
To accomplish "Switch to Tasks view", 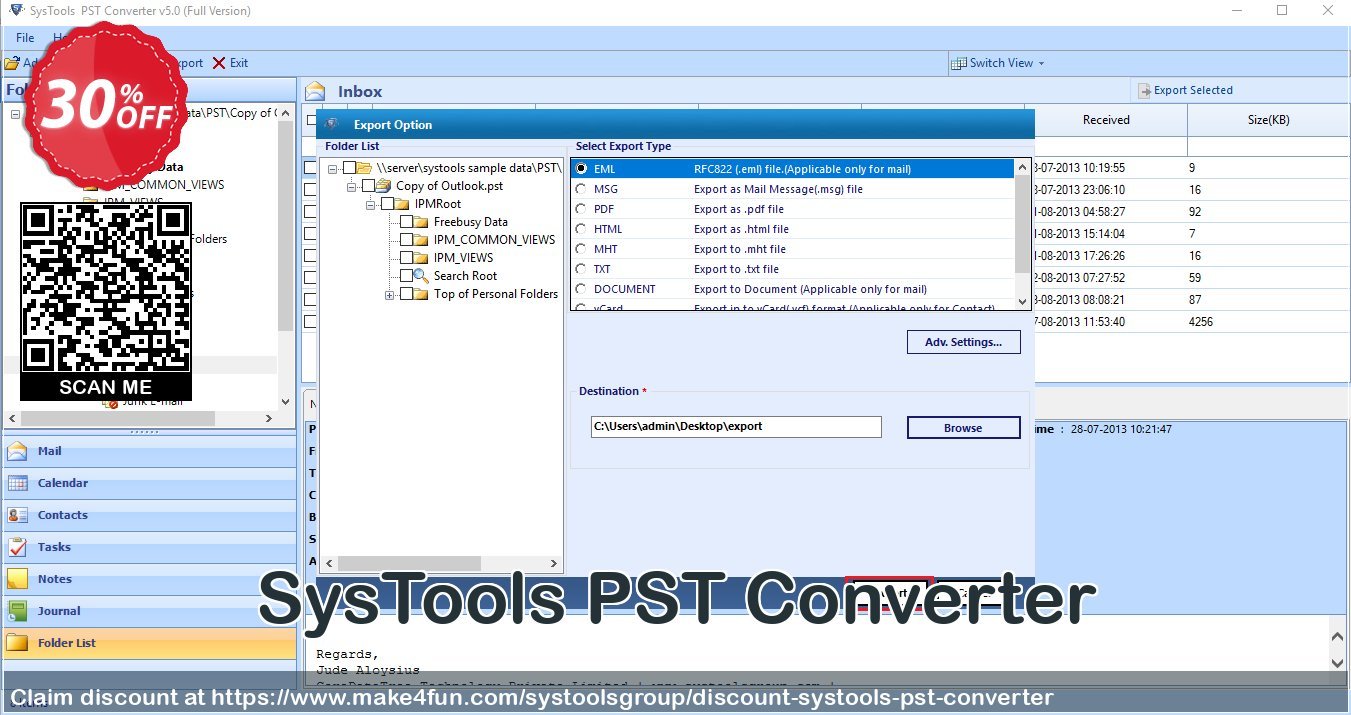I will click(149, 547).
